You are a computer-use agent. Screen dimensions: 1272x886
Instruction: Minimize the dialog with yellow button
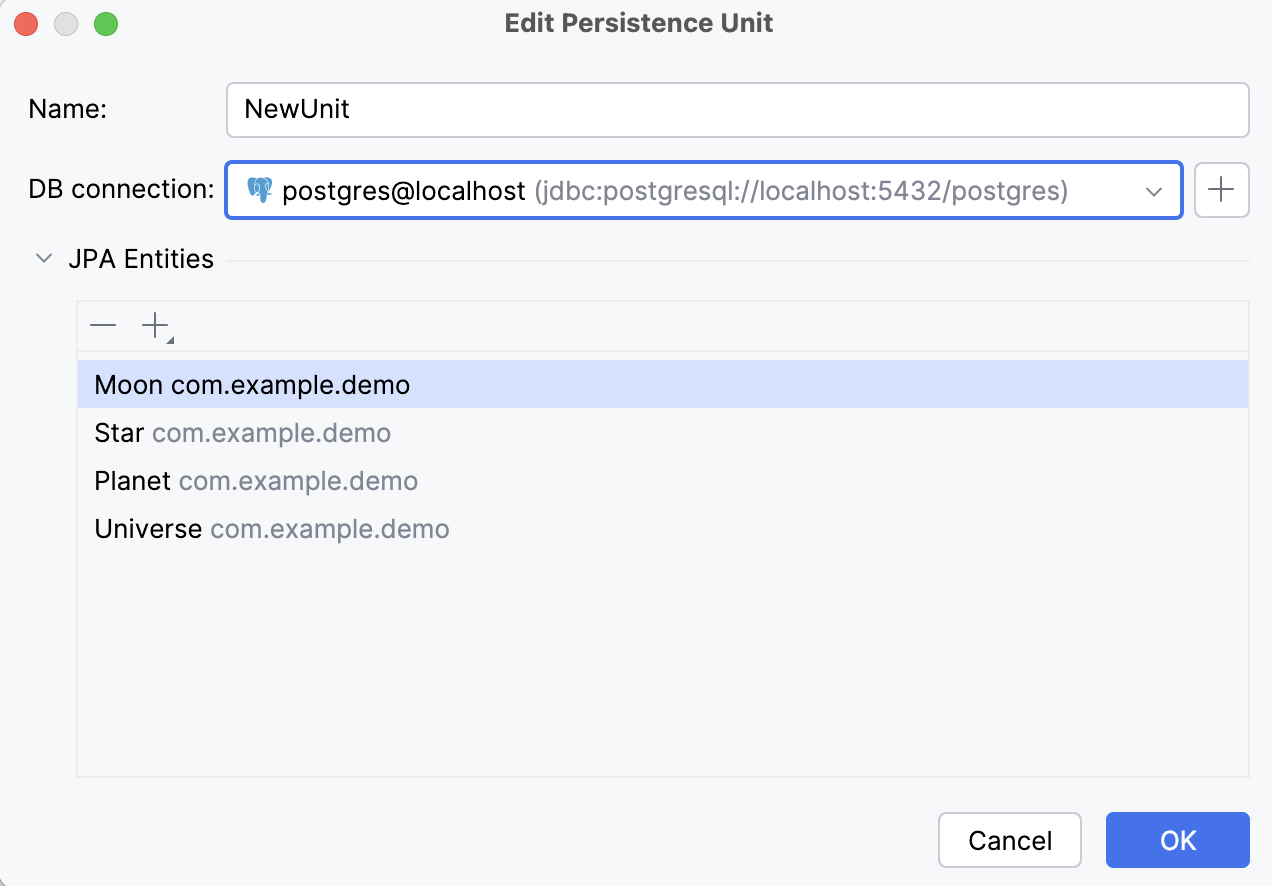(66, 24)
